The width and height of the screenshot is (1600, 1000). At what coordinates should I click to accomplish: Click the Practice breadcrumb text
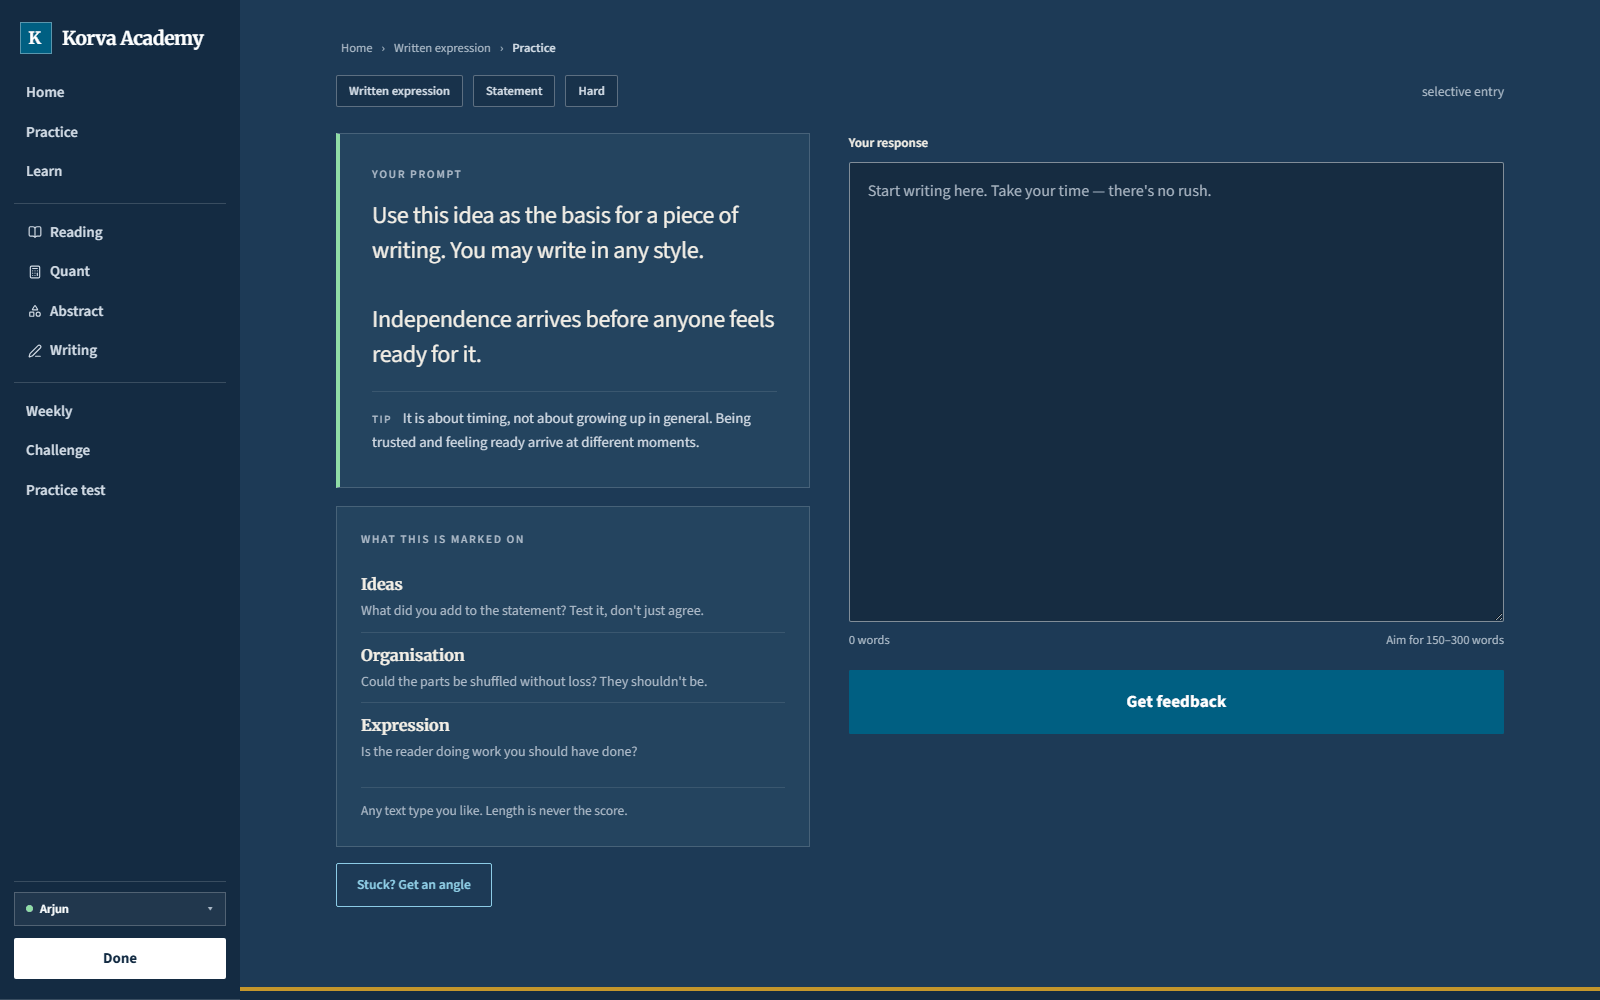[x=534, y=48]
